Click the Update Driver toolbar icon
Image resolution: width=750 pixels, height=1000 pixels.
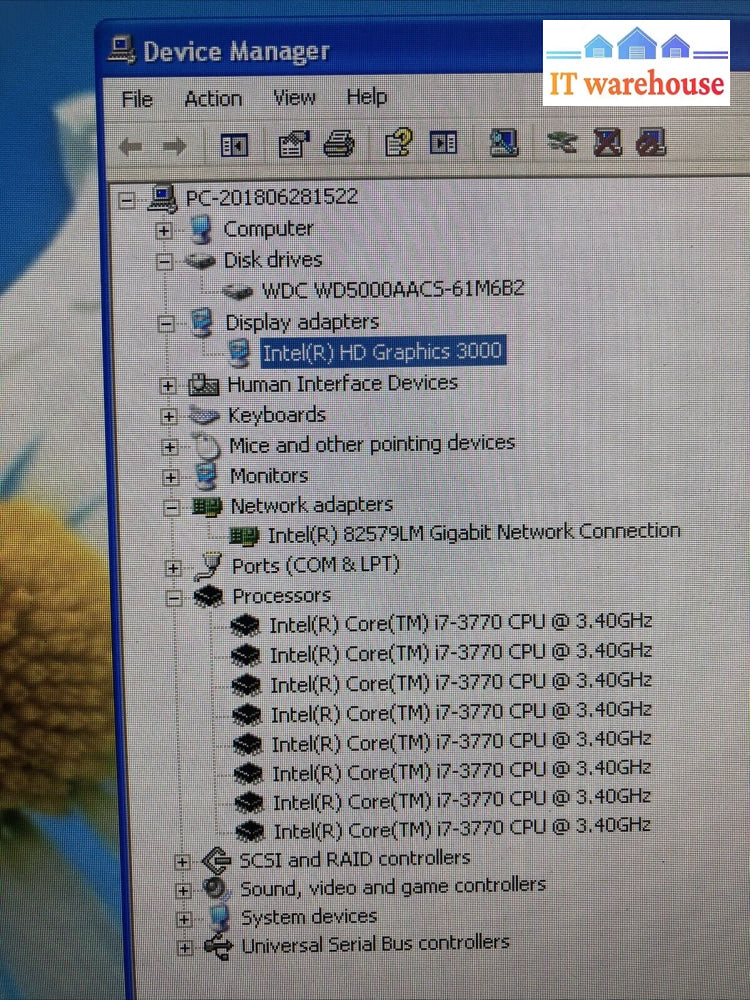(562, 144)
